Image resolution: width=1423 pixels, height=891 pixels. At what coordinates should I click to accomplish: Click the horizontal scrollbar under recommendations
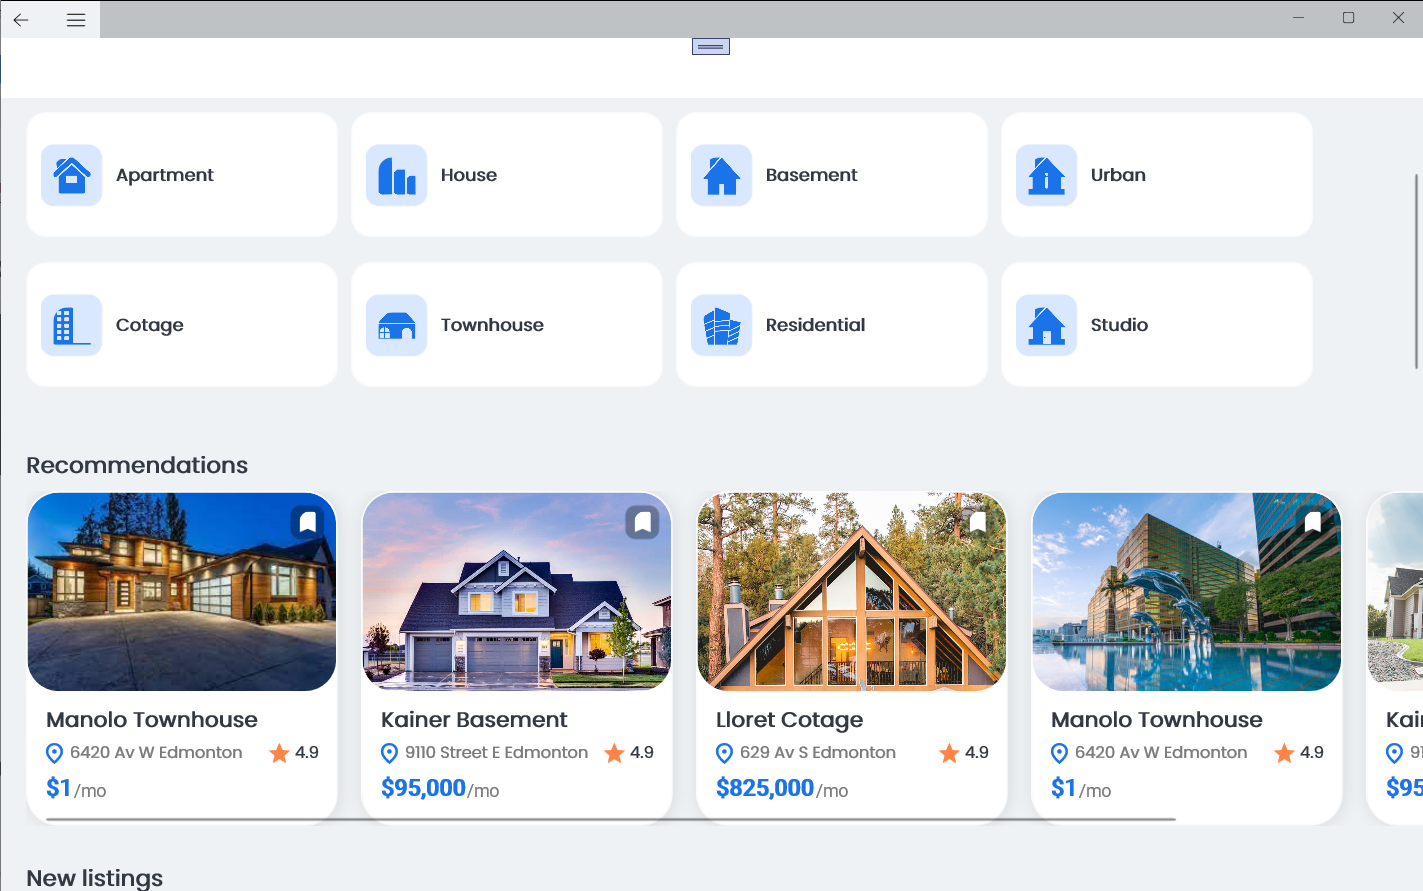coord(611,819)
